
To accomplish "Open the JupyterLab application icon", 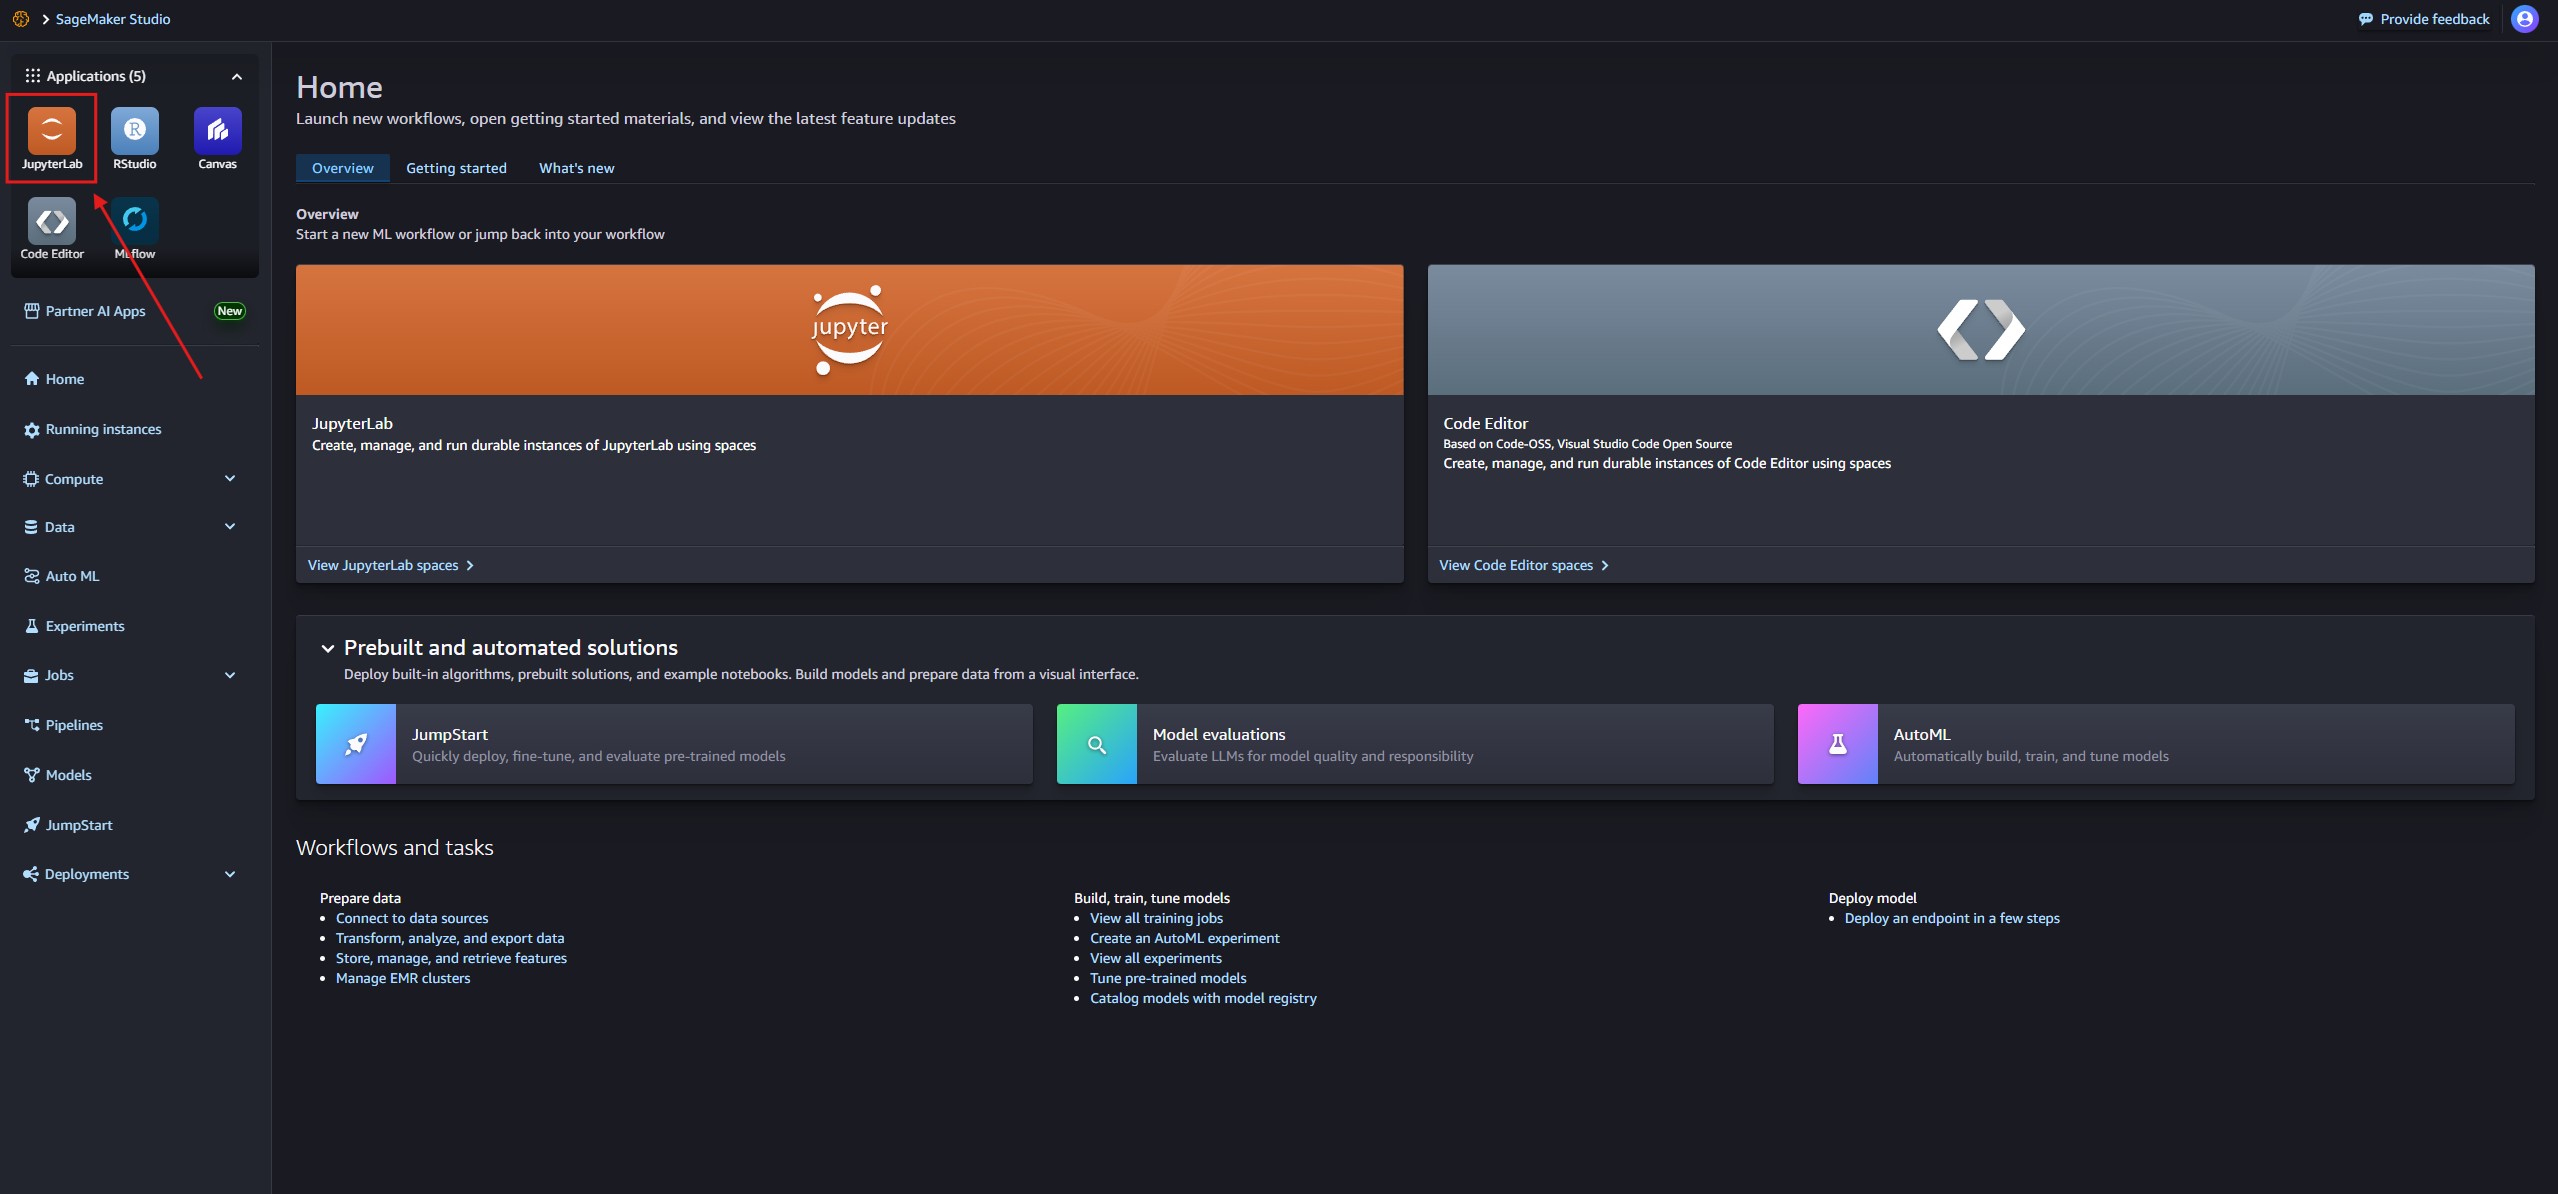I will (x=51, y=131).
